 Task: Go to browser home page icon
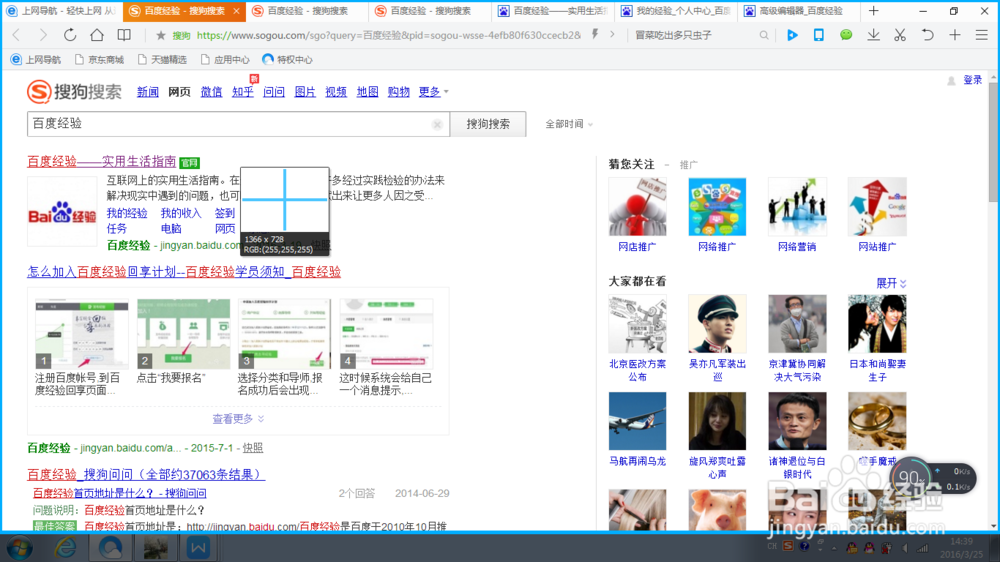pyautogui.click(x=97, y=35)
